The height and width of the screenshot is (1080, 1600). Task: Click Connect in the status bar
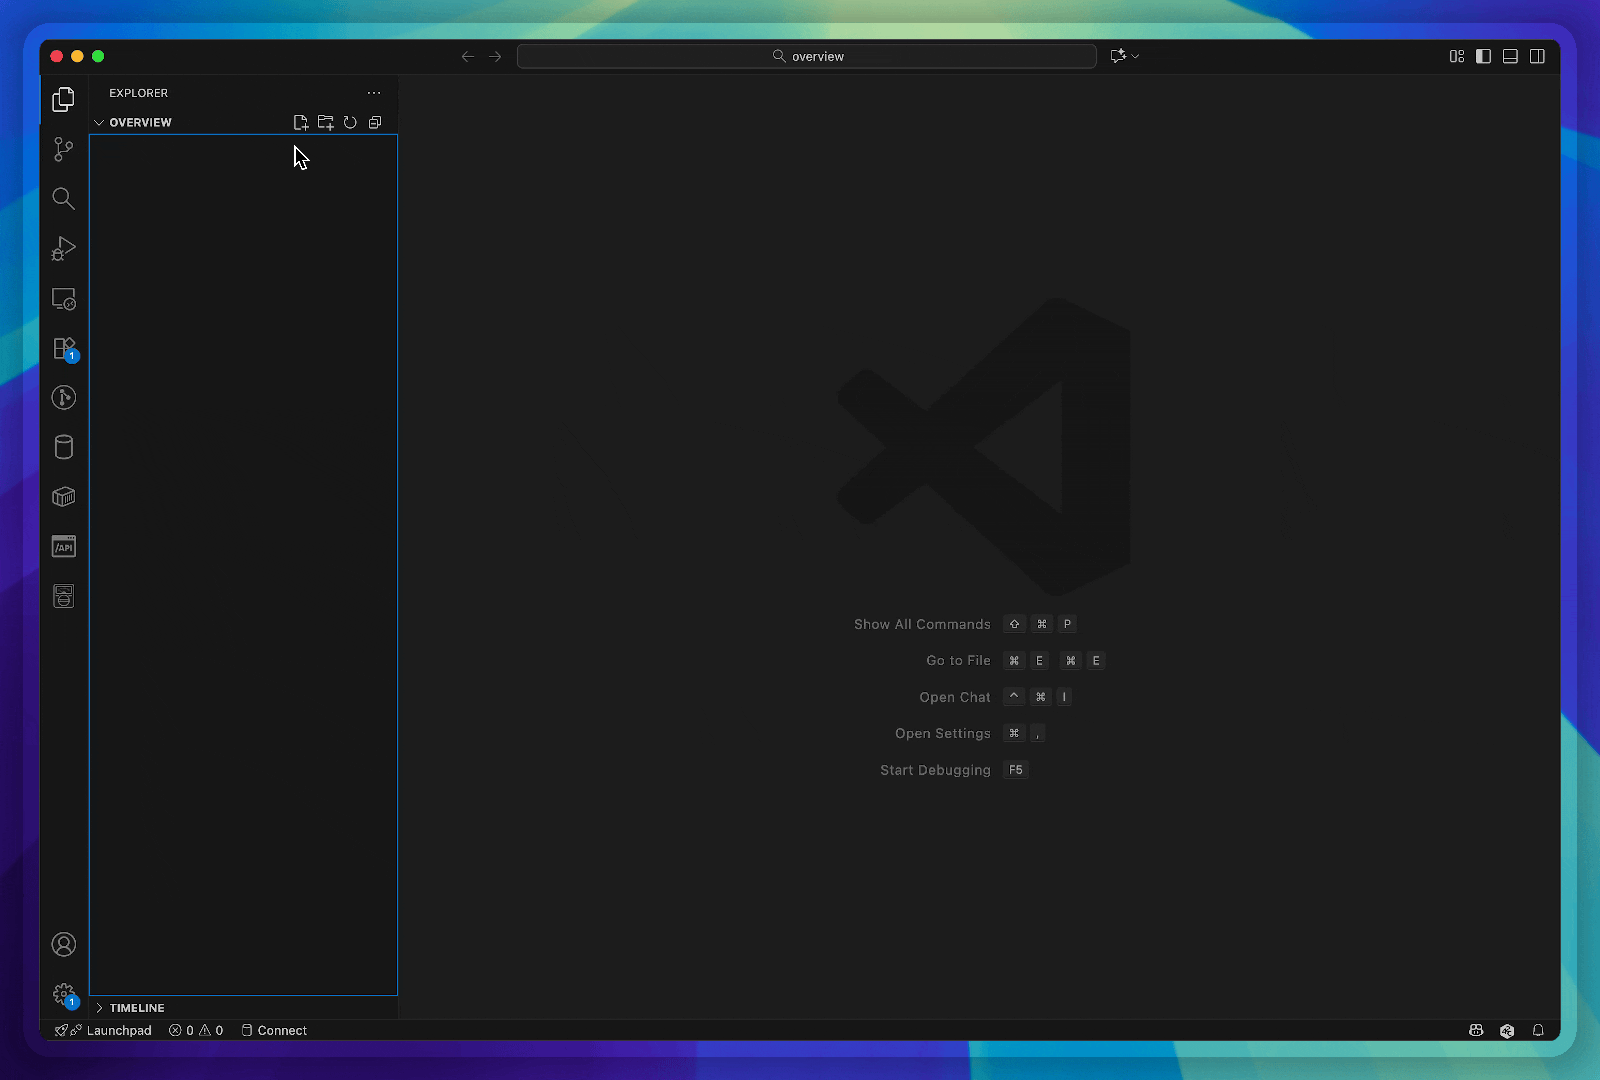pyautogui.click(x=274, y=1030)
